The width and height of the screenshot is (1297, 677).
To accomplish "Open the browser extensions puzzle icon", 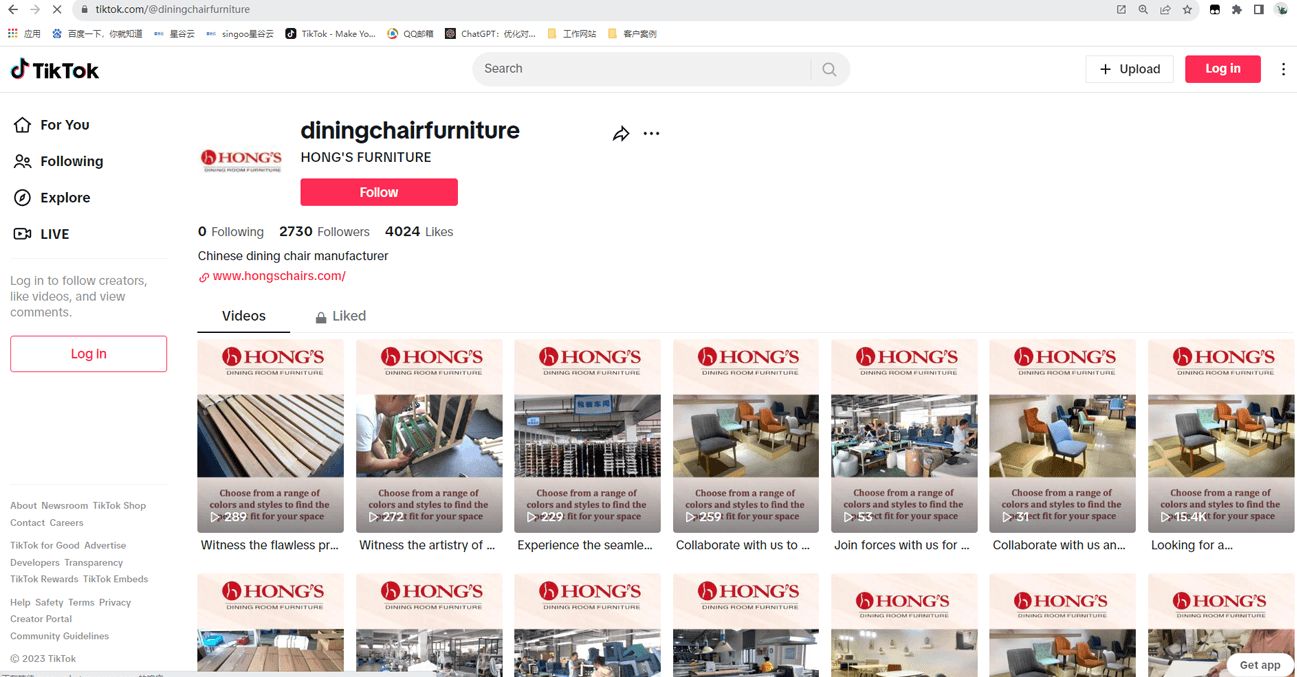I will 1236,10.
